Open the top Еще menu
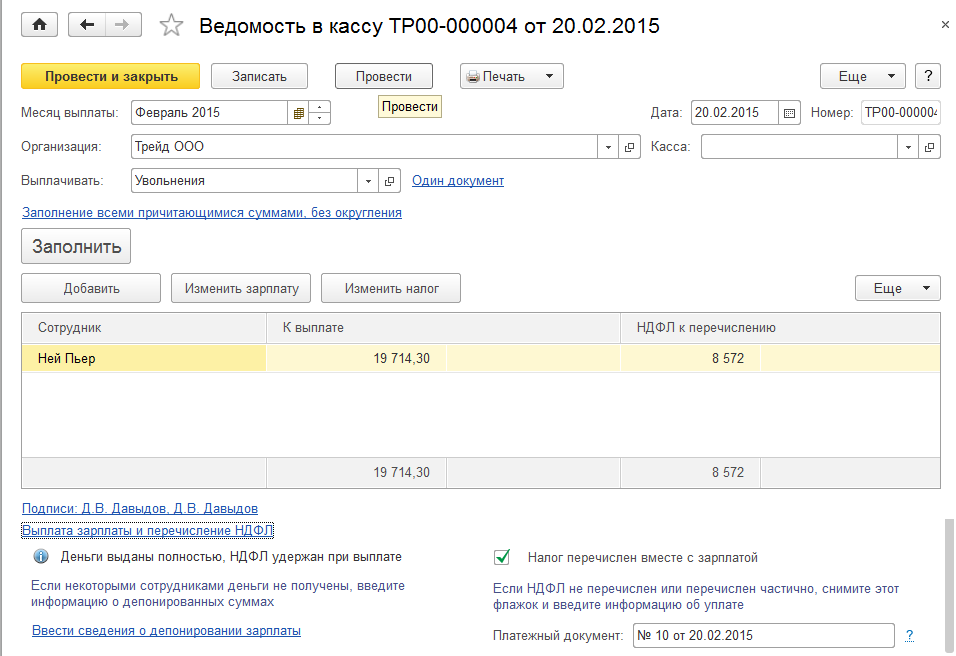 tap(862, 76)
